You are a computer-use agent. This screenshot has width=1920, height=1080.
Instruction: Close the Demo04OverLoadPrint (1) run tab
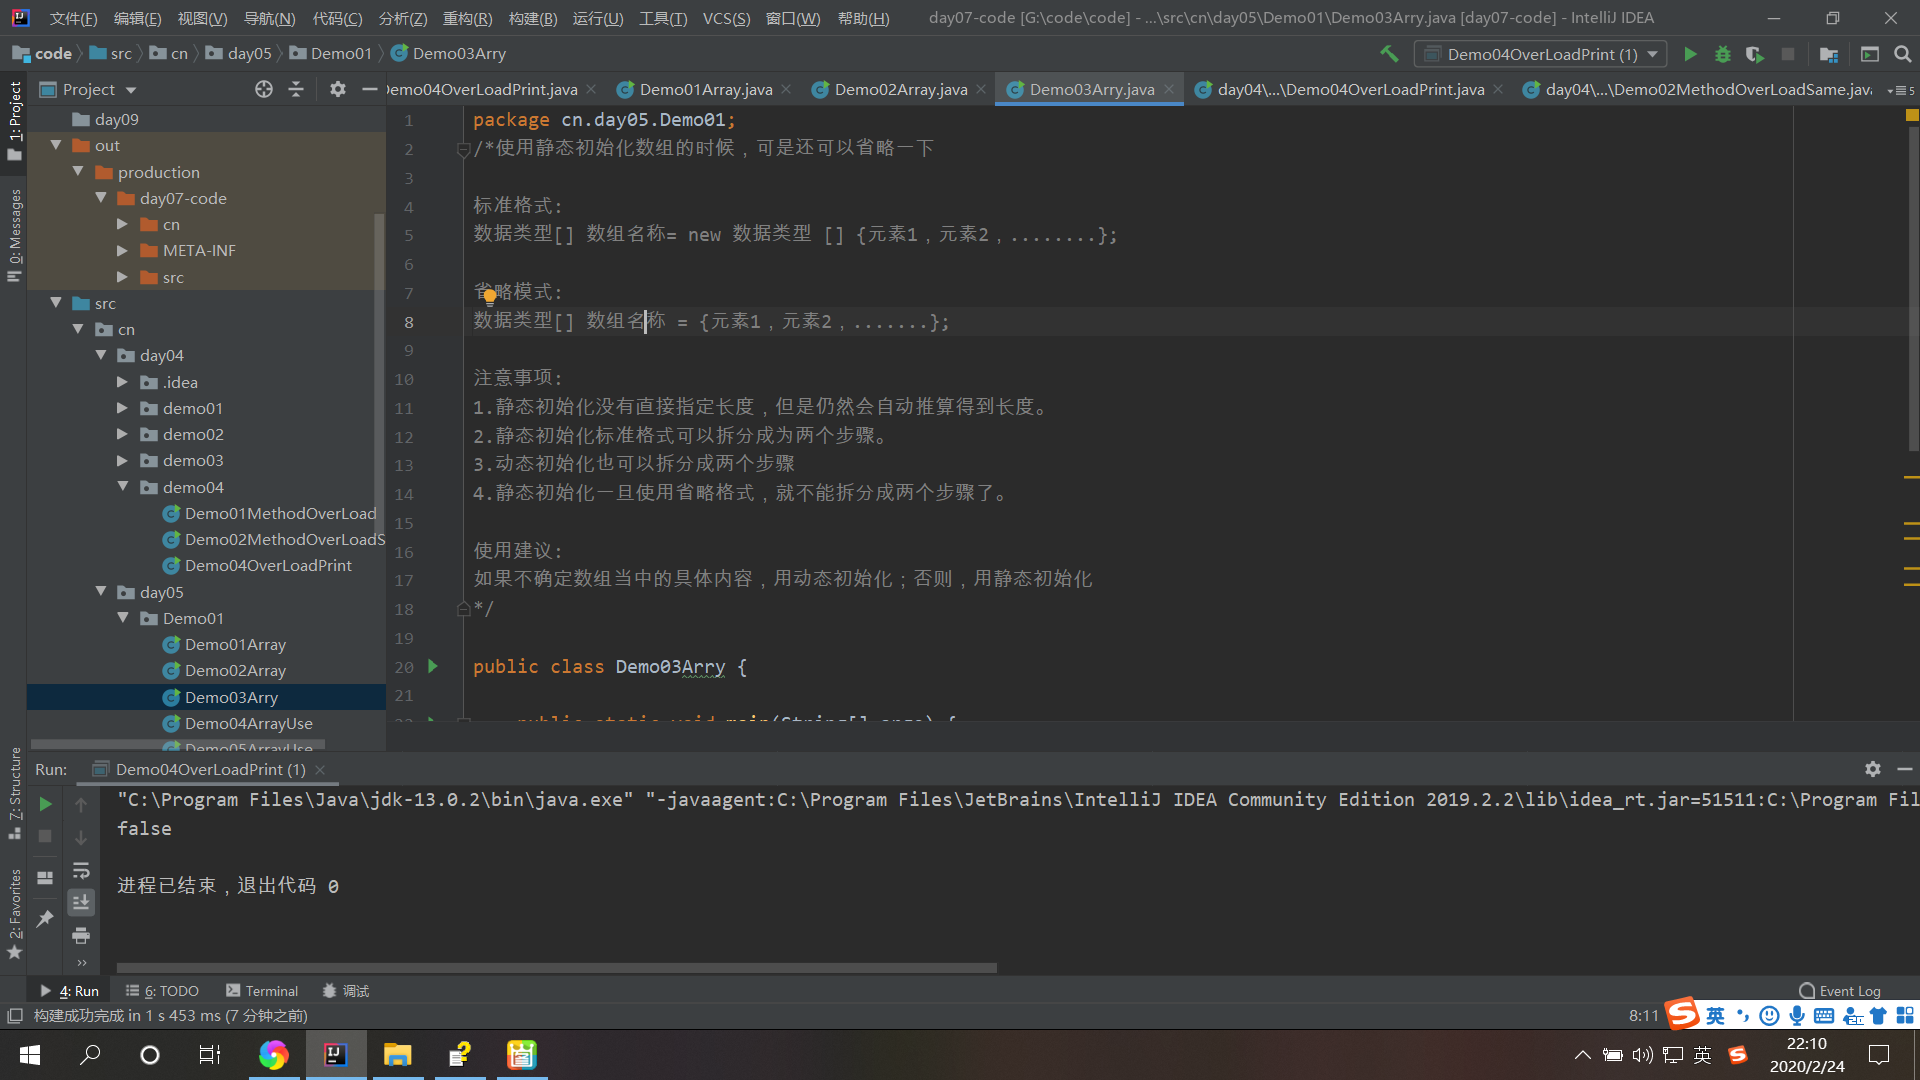320,769
